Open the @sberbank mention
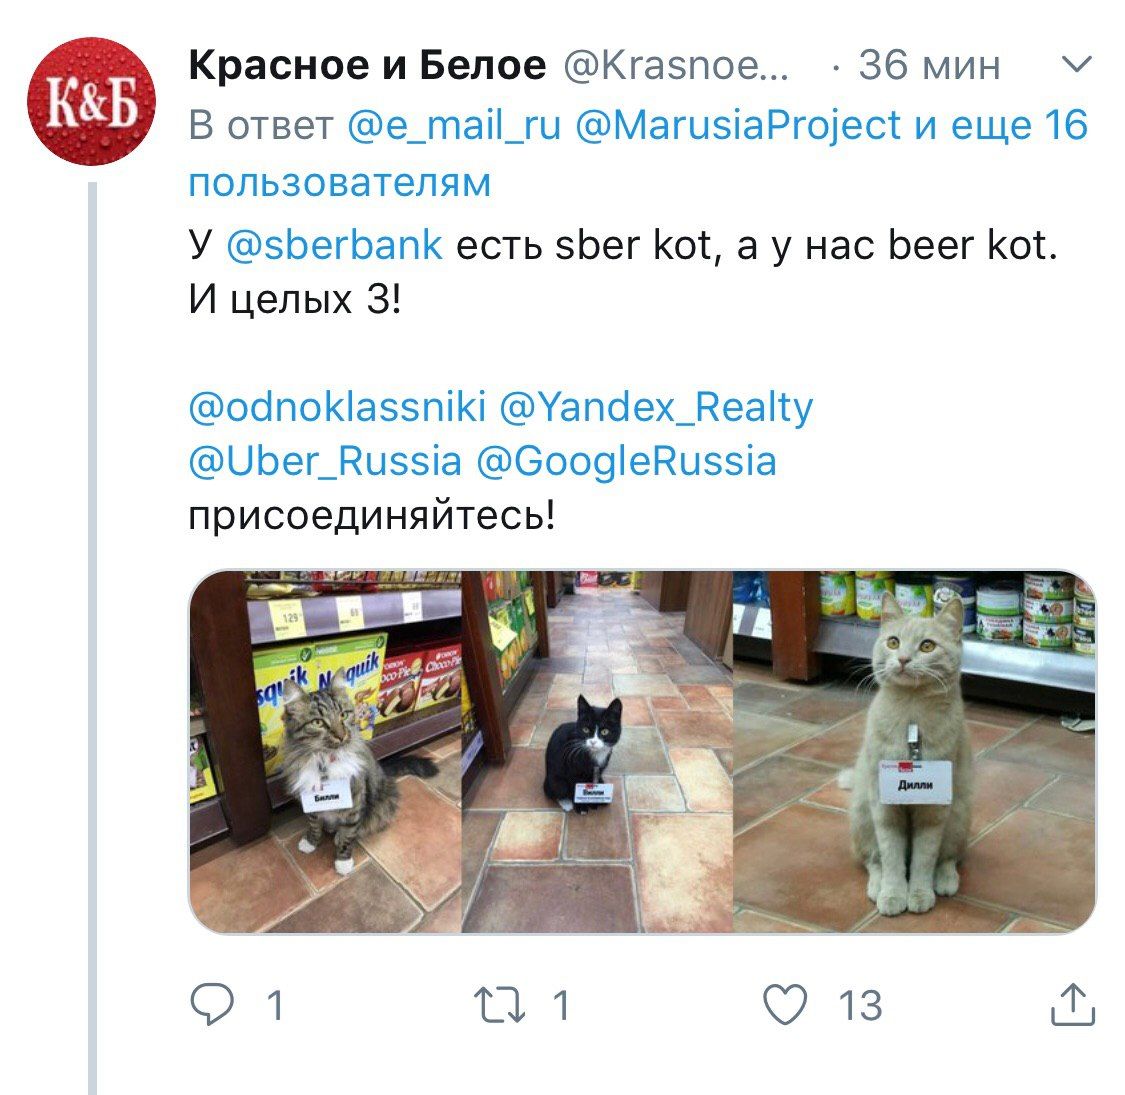The image size is (1125, 1095). 334,245
